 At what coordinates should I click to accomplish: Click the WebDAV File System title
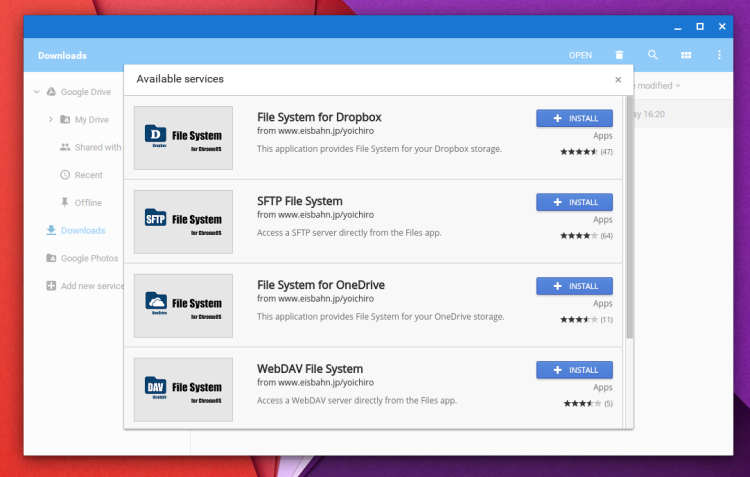pyautogui.click(x=309, y=369)
